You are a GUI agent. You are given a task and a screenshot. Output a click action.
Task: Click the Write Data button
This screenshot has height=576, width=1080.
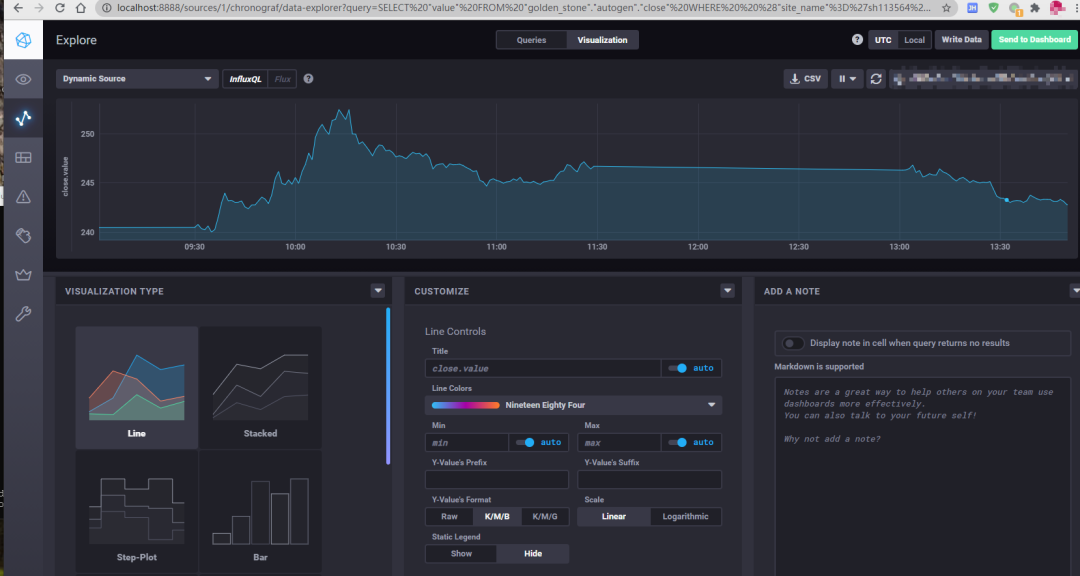[x=962, y=40]
